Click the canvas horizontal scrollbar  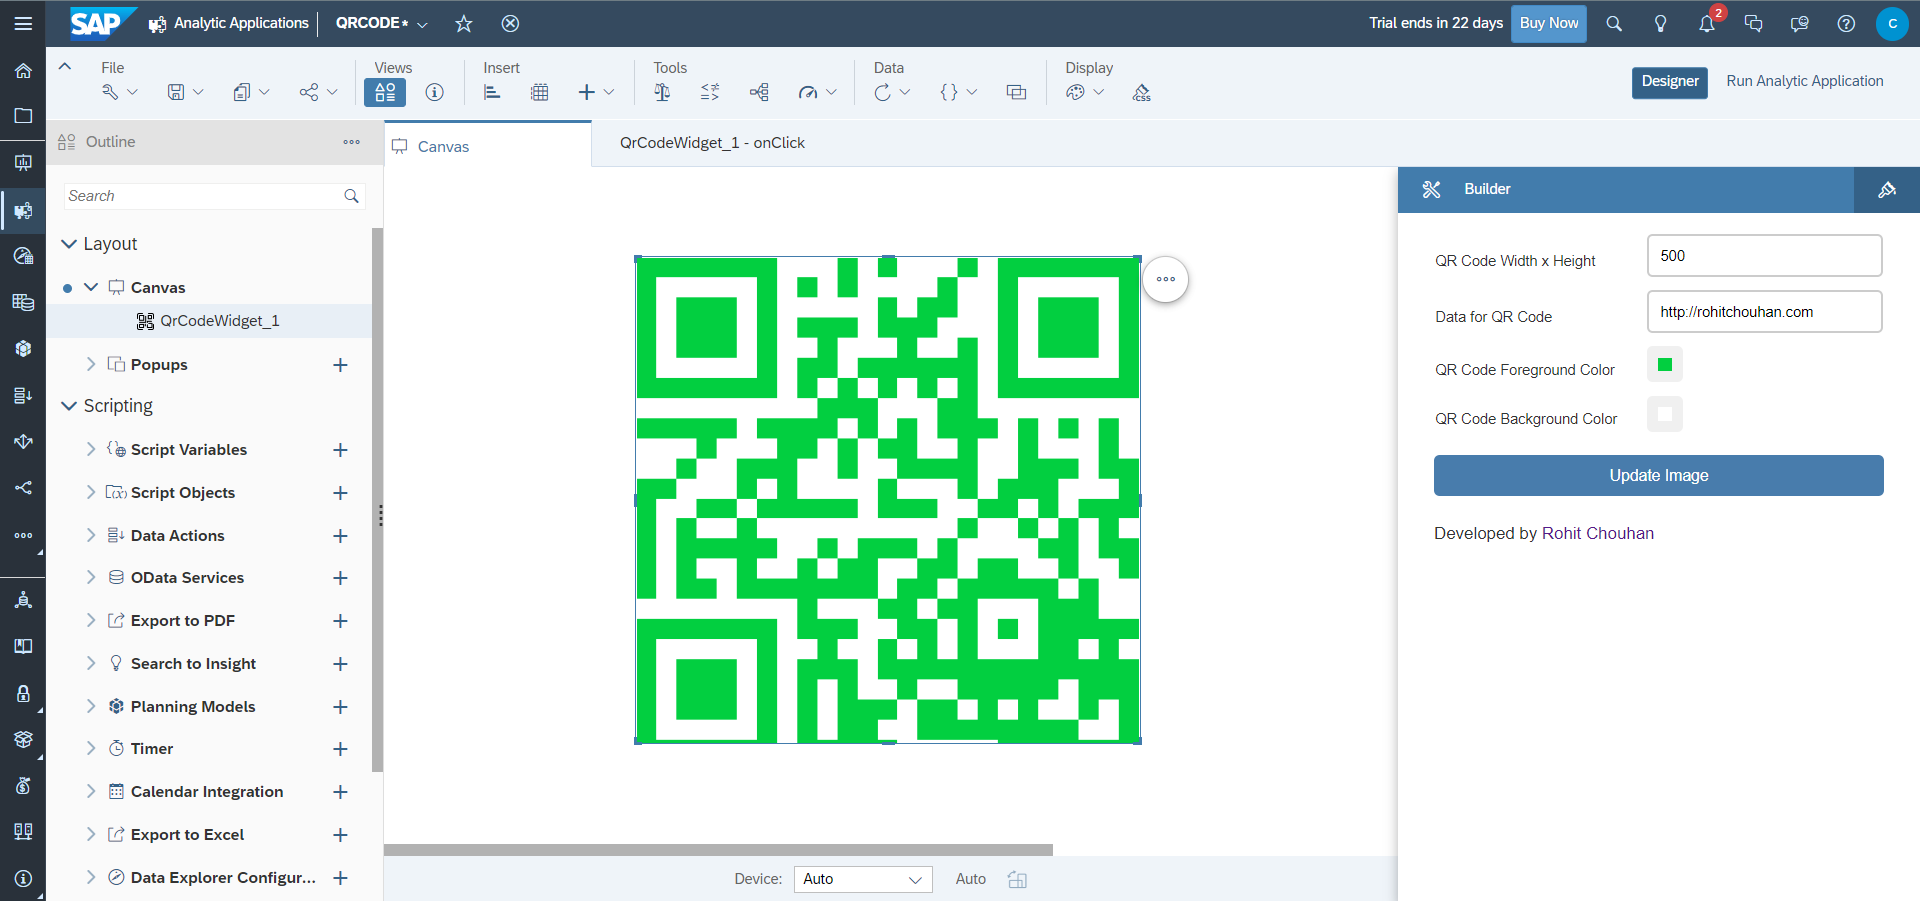click(718, 850)
